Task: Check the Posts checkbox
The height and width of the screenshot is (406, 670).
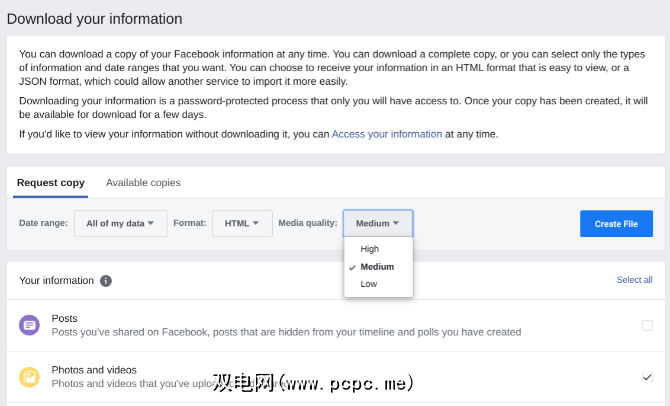Action: pos(647,325)
